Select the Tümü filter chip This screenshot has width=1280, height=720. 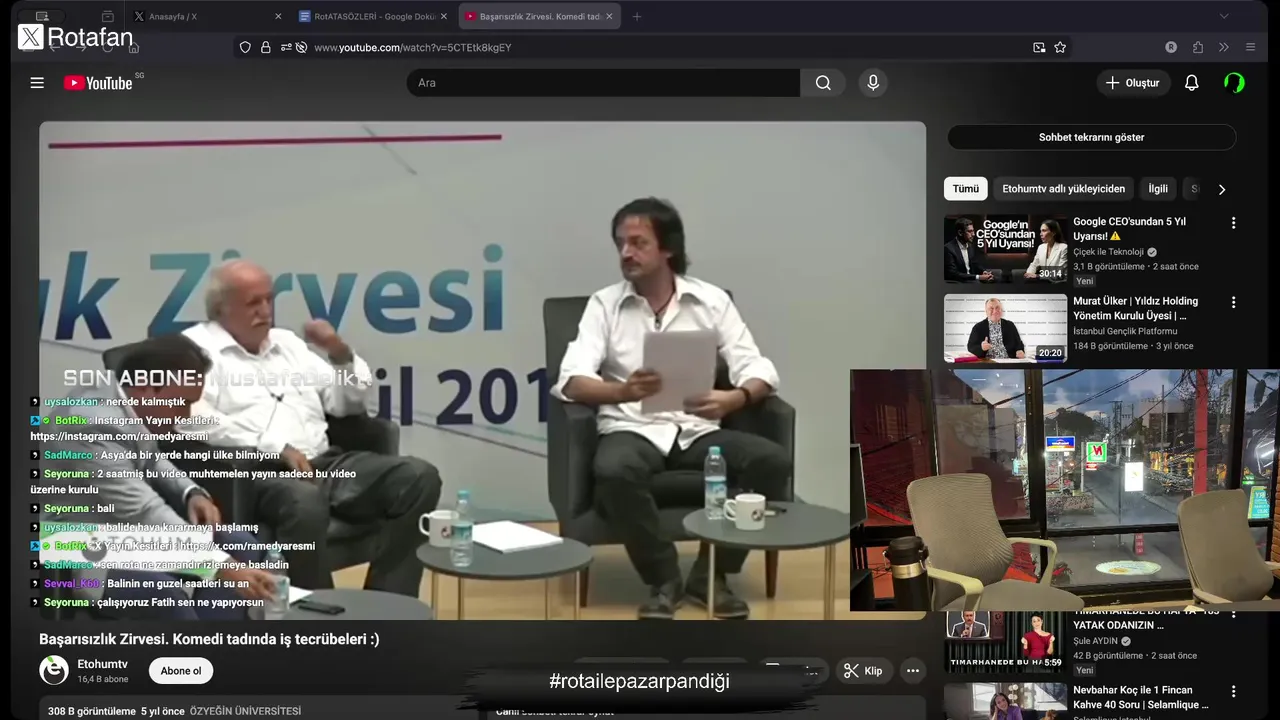pyautogui.click(x=966, y=189)
